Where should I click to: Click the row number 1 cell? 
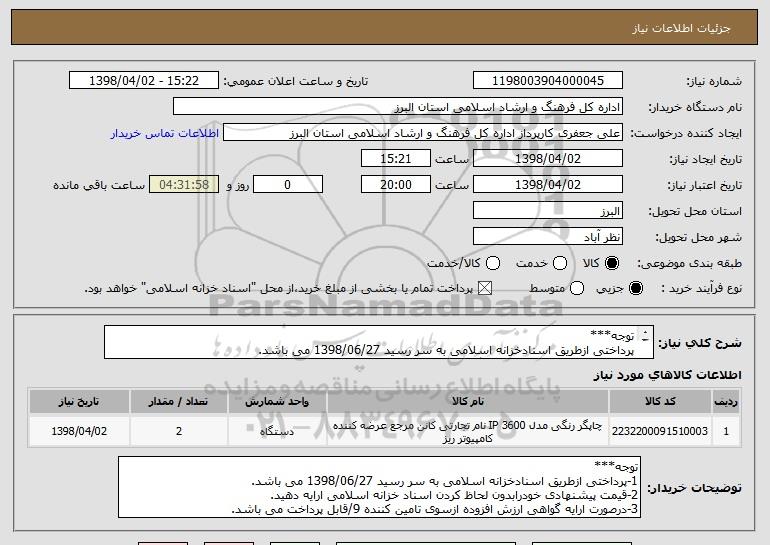pos(726,431)
